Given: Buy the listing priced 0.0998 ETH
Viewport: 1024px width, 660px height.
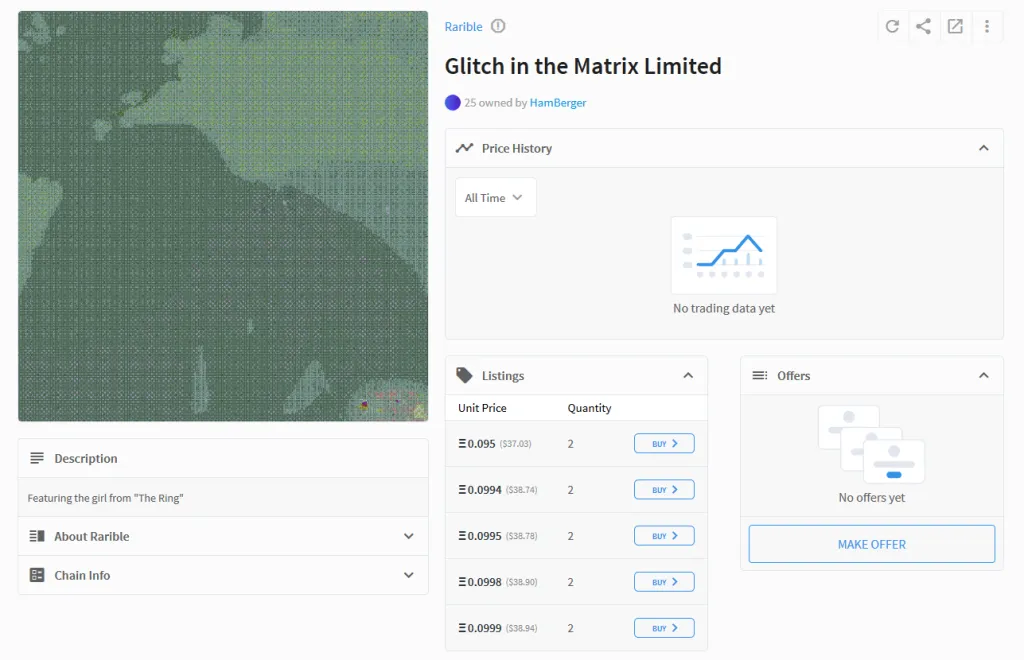Looking at the screenshot, I should point(664,582).
